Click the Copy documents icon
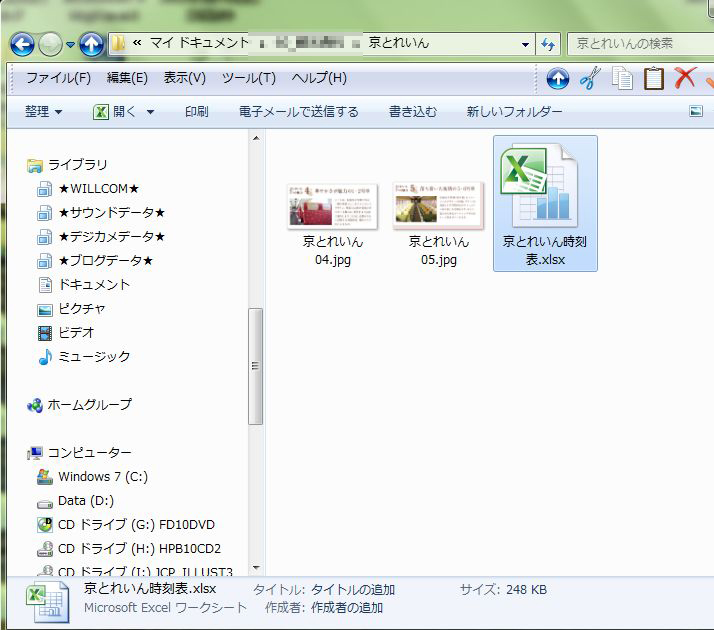 click(622, 78)
